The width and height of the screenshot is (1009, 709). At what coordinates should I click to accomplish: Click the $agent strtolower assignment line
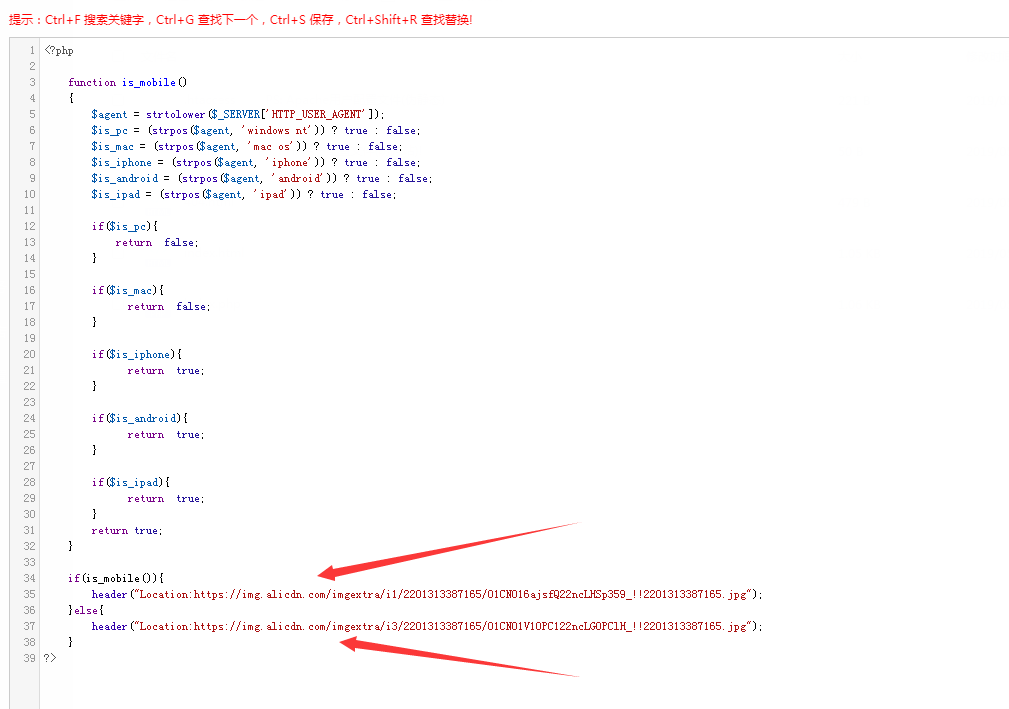[237, 114]
